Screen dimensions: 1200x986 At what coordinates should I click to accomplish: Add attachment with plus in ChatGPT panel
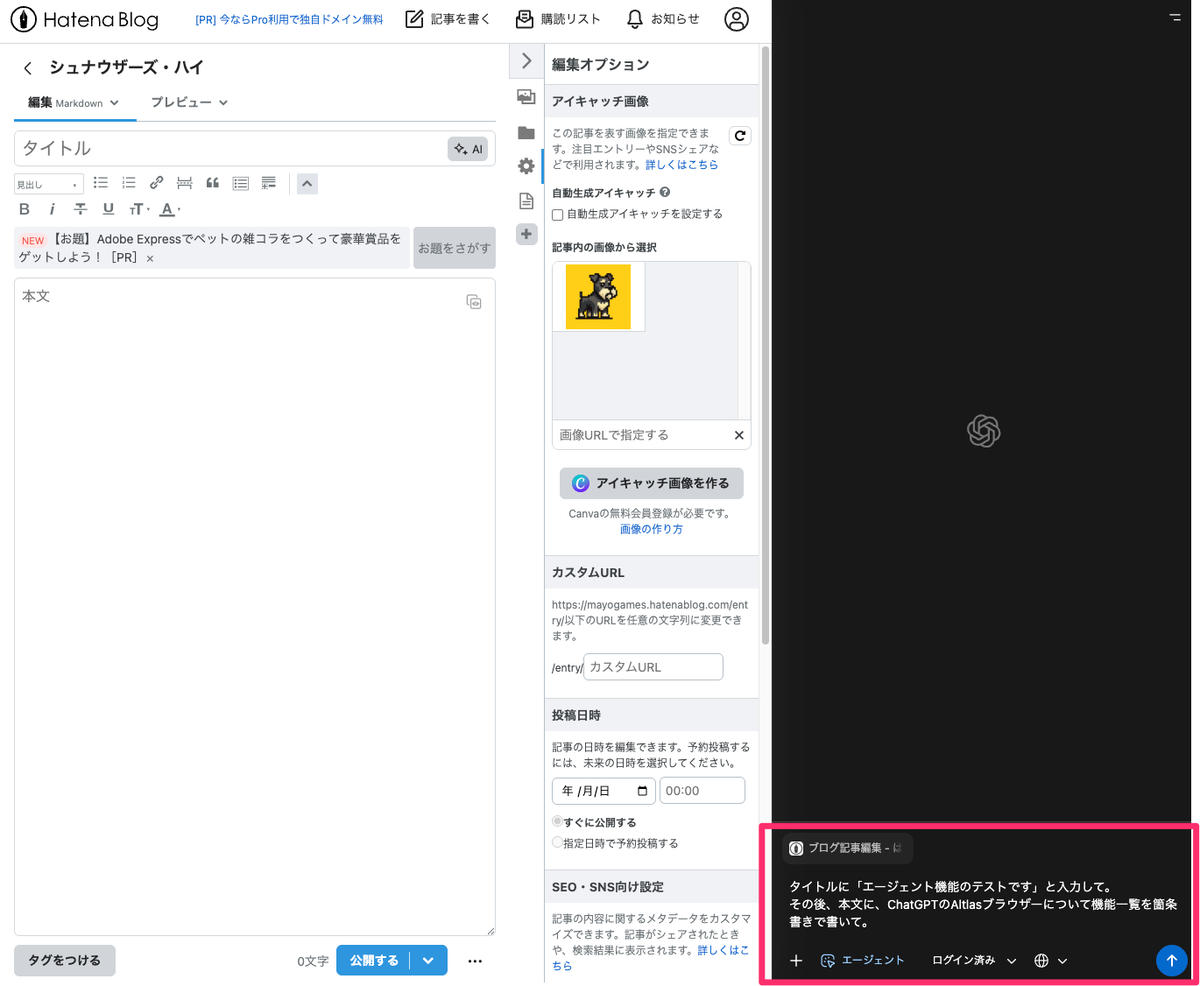pos(796,960)
